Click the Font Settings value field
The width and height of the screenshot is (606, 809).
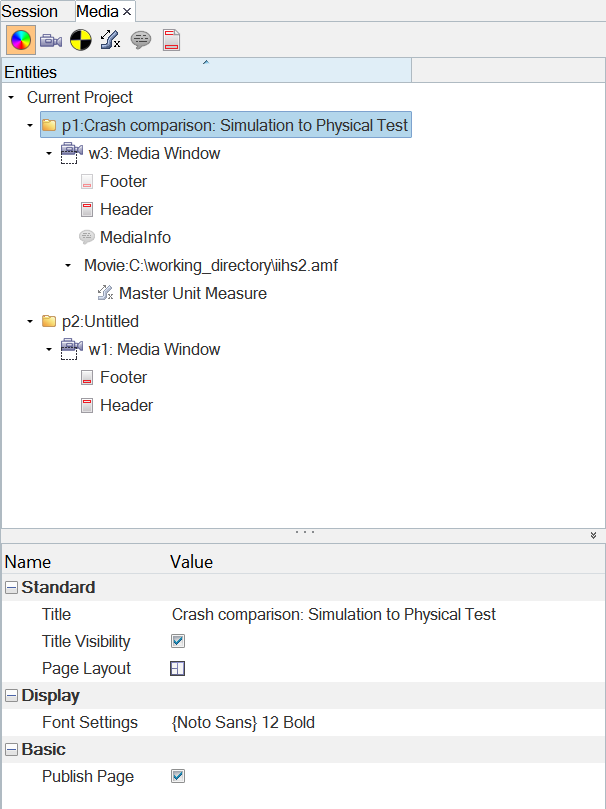[x=243, y=723]
